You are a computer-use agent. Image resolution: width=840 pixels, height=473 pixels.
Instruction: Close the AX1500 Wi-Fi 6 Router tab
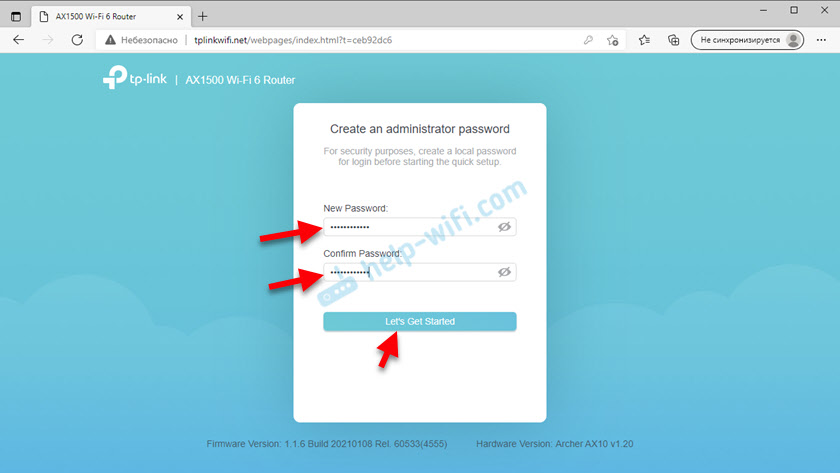[180, 17]
